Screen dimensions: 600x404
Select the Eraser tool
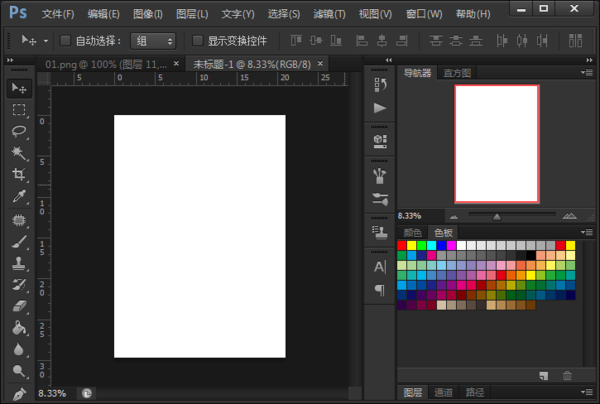tap(19, 306)
